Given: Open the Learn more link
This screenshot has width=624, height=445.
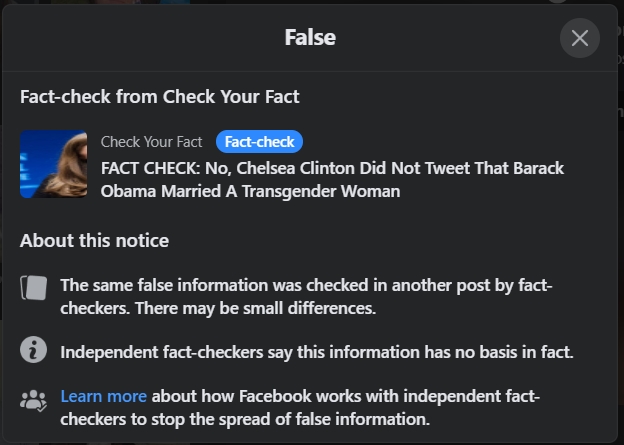Looking at the screenshot, I should (103, 396).
